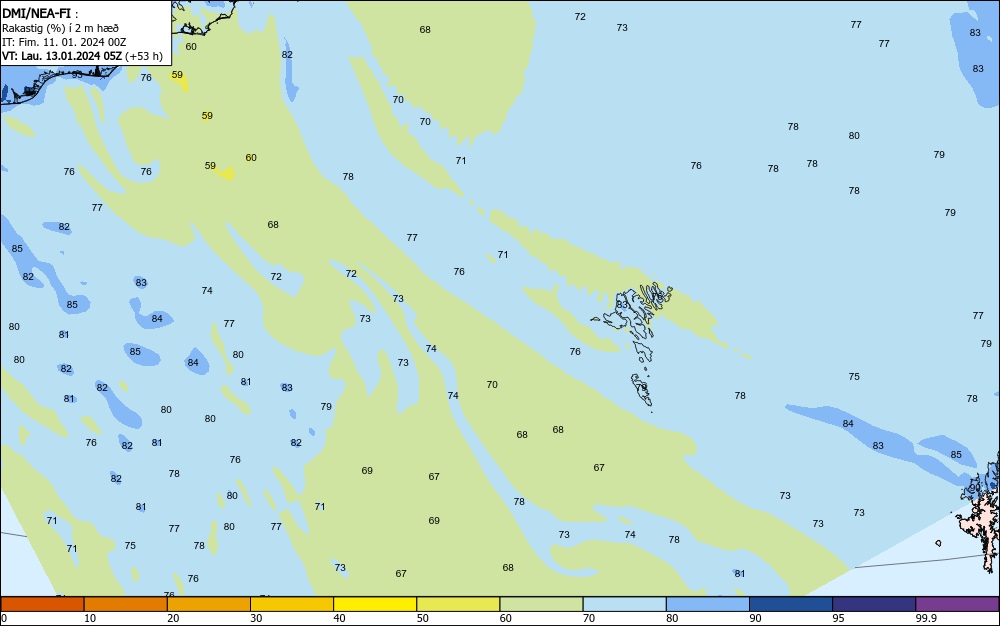Choose the purple legend swatch above 99.9
The height and width of the screenshot is (626, 1000).
[x=957, y=604]
